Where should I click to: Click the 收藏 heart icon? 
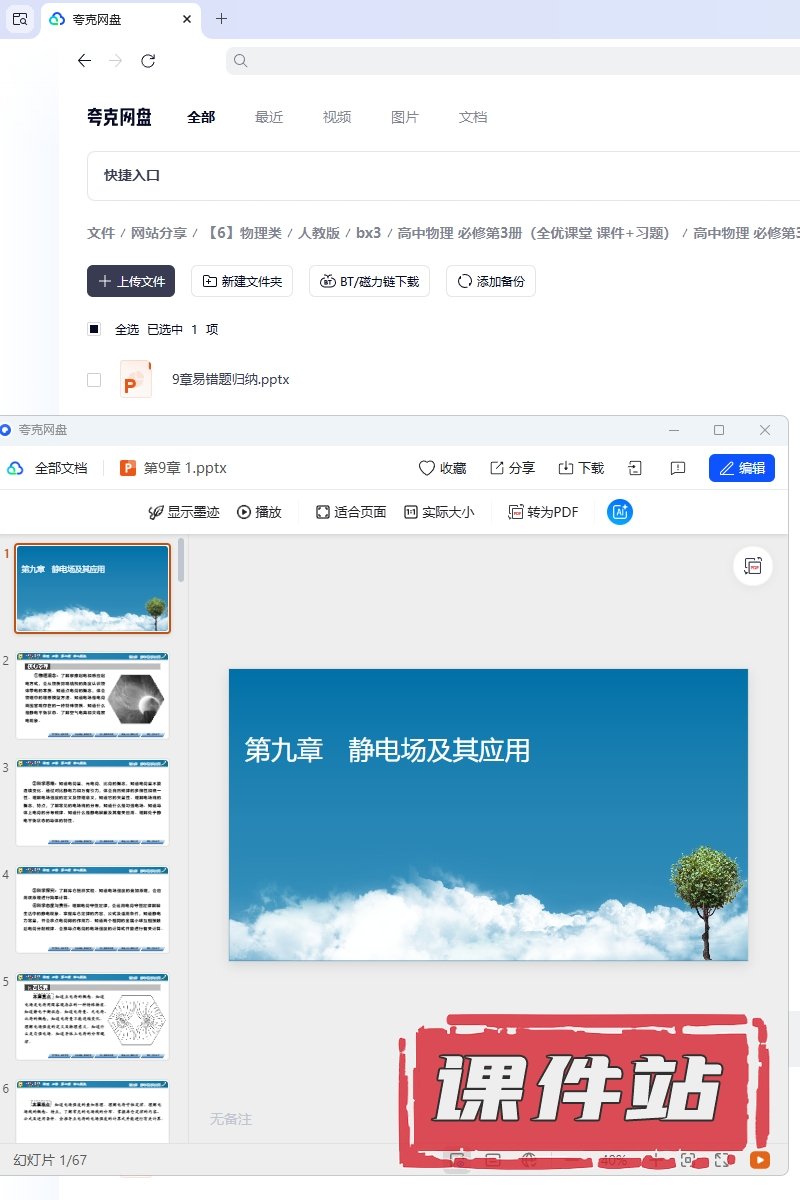[427, 468]
